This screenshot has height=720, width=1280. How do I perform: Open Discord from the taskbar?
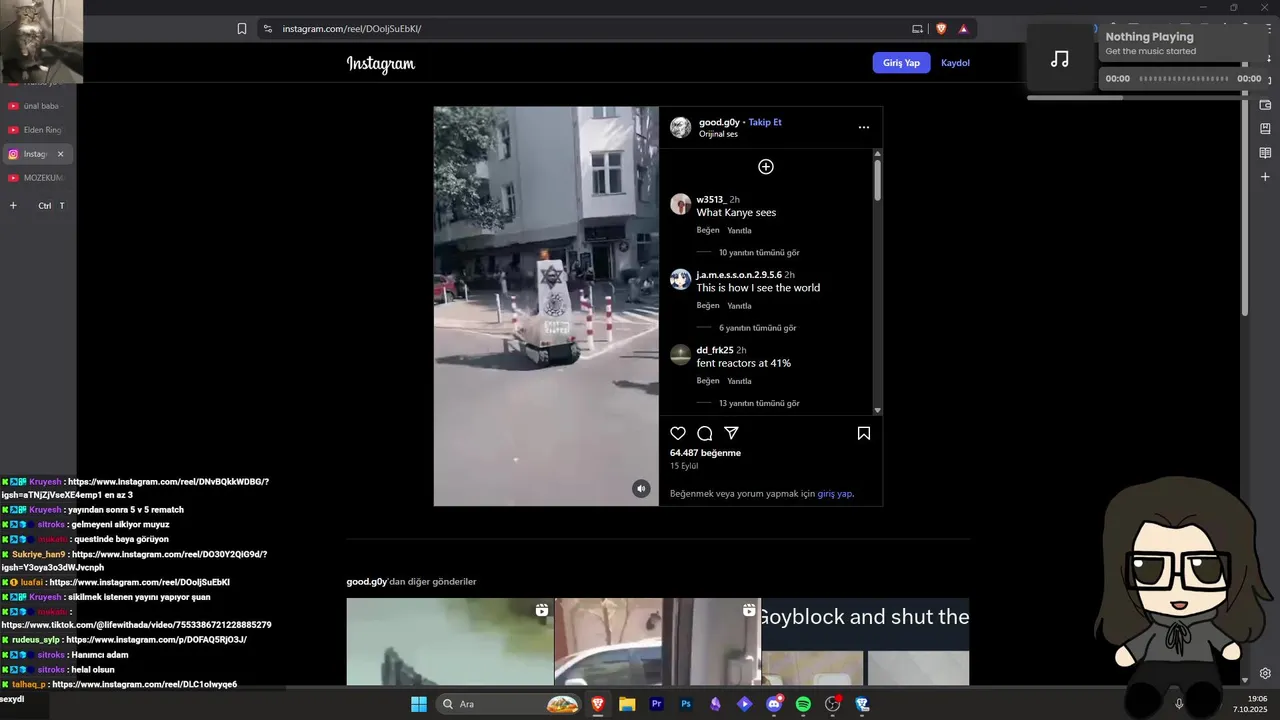[x=774, y=704]
